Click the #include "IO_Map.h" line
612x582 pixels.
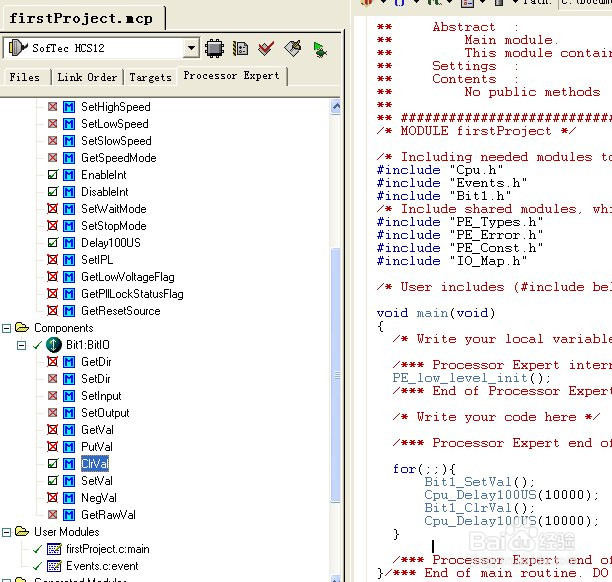coord(452,261)
